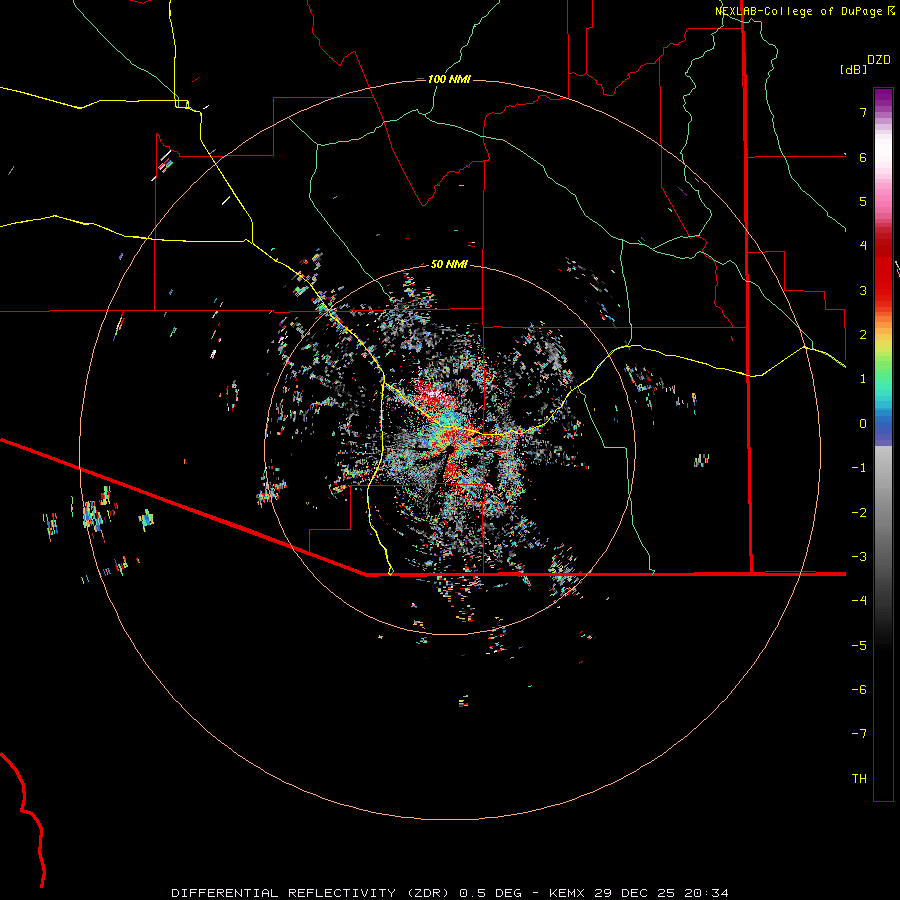Image resolution: width=900 pixels, height=900 pixels.
Task: Click the scale value "4"
Action: pos(863,246)
